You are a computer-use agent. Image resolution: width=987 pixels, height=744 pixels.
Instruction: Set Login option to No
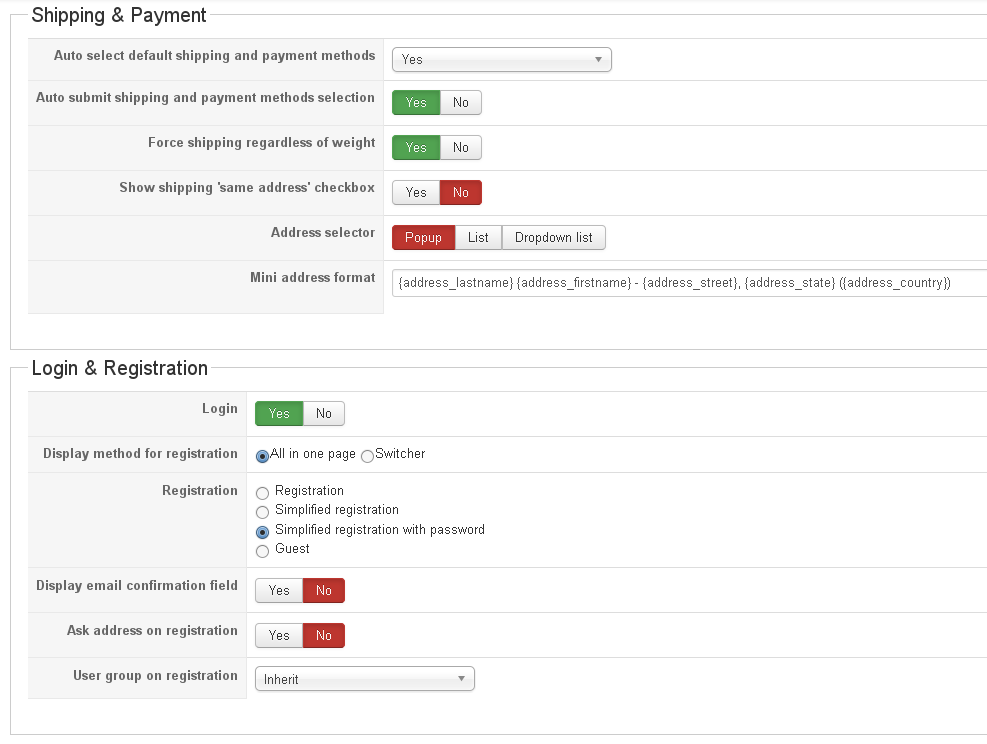tap(324, 414)
